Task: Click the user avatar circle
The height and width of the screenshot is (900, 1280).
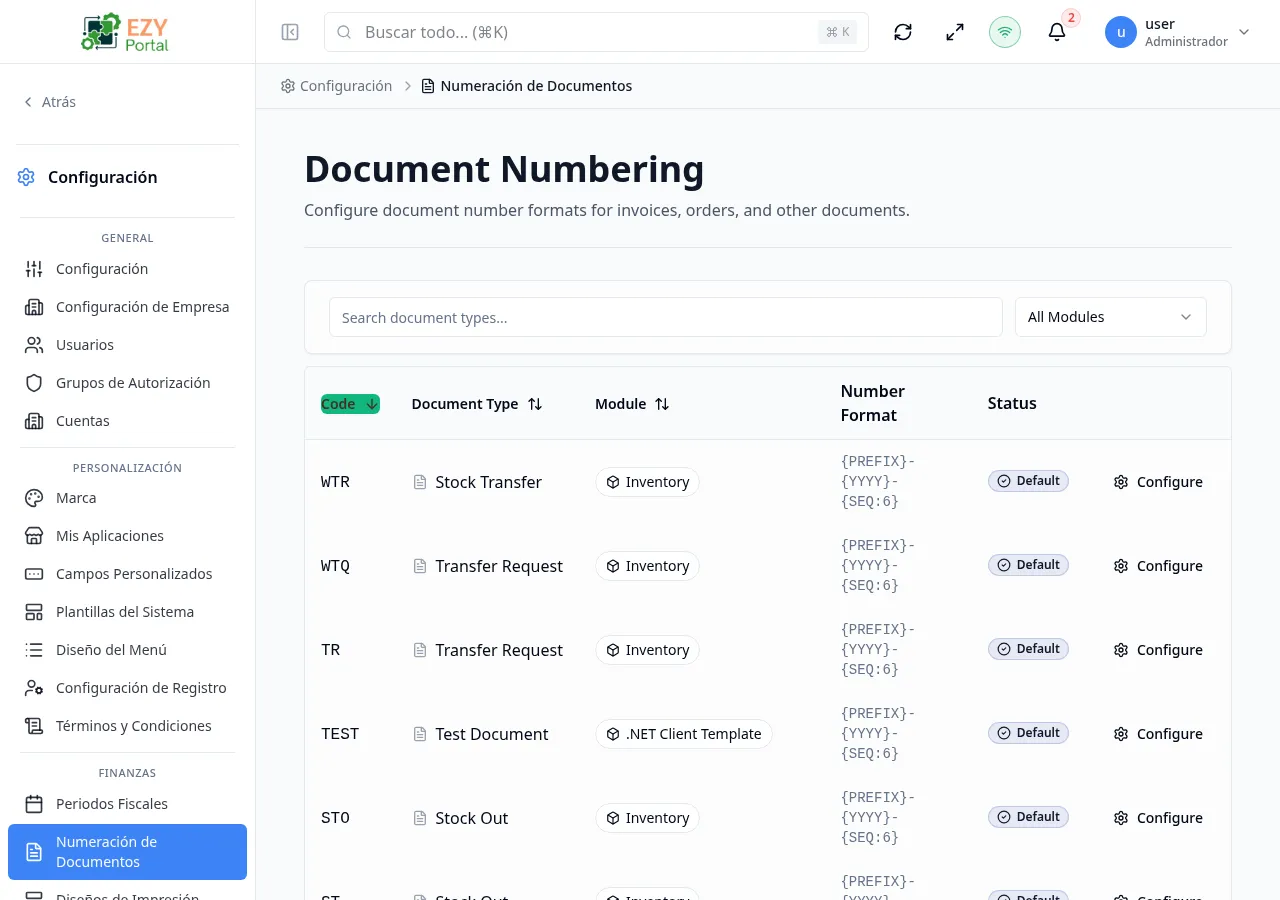Action: (x=1121, y=32)
